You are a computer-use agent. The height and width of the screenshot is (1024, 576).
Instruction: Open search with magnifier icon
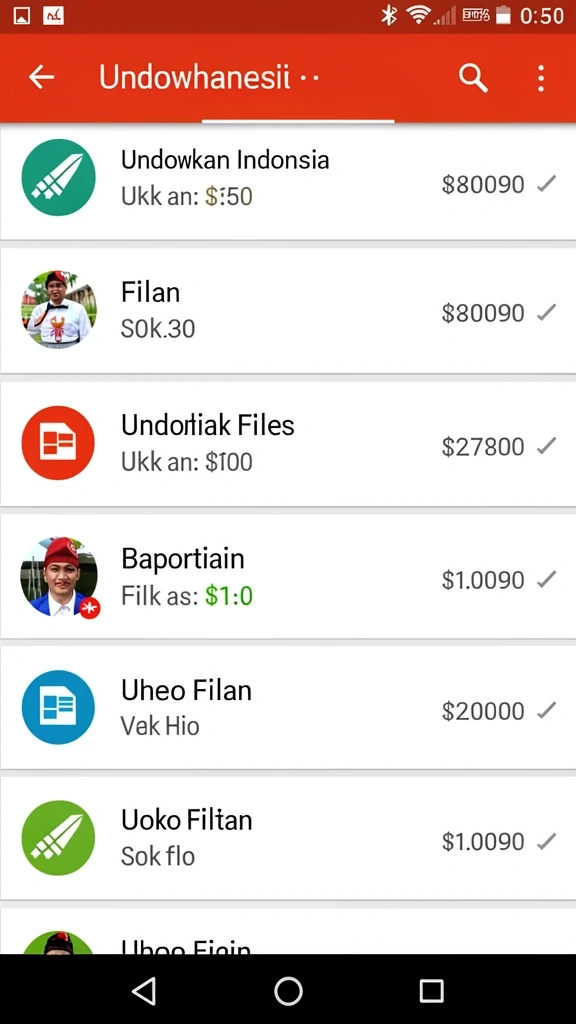point(473,78)
